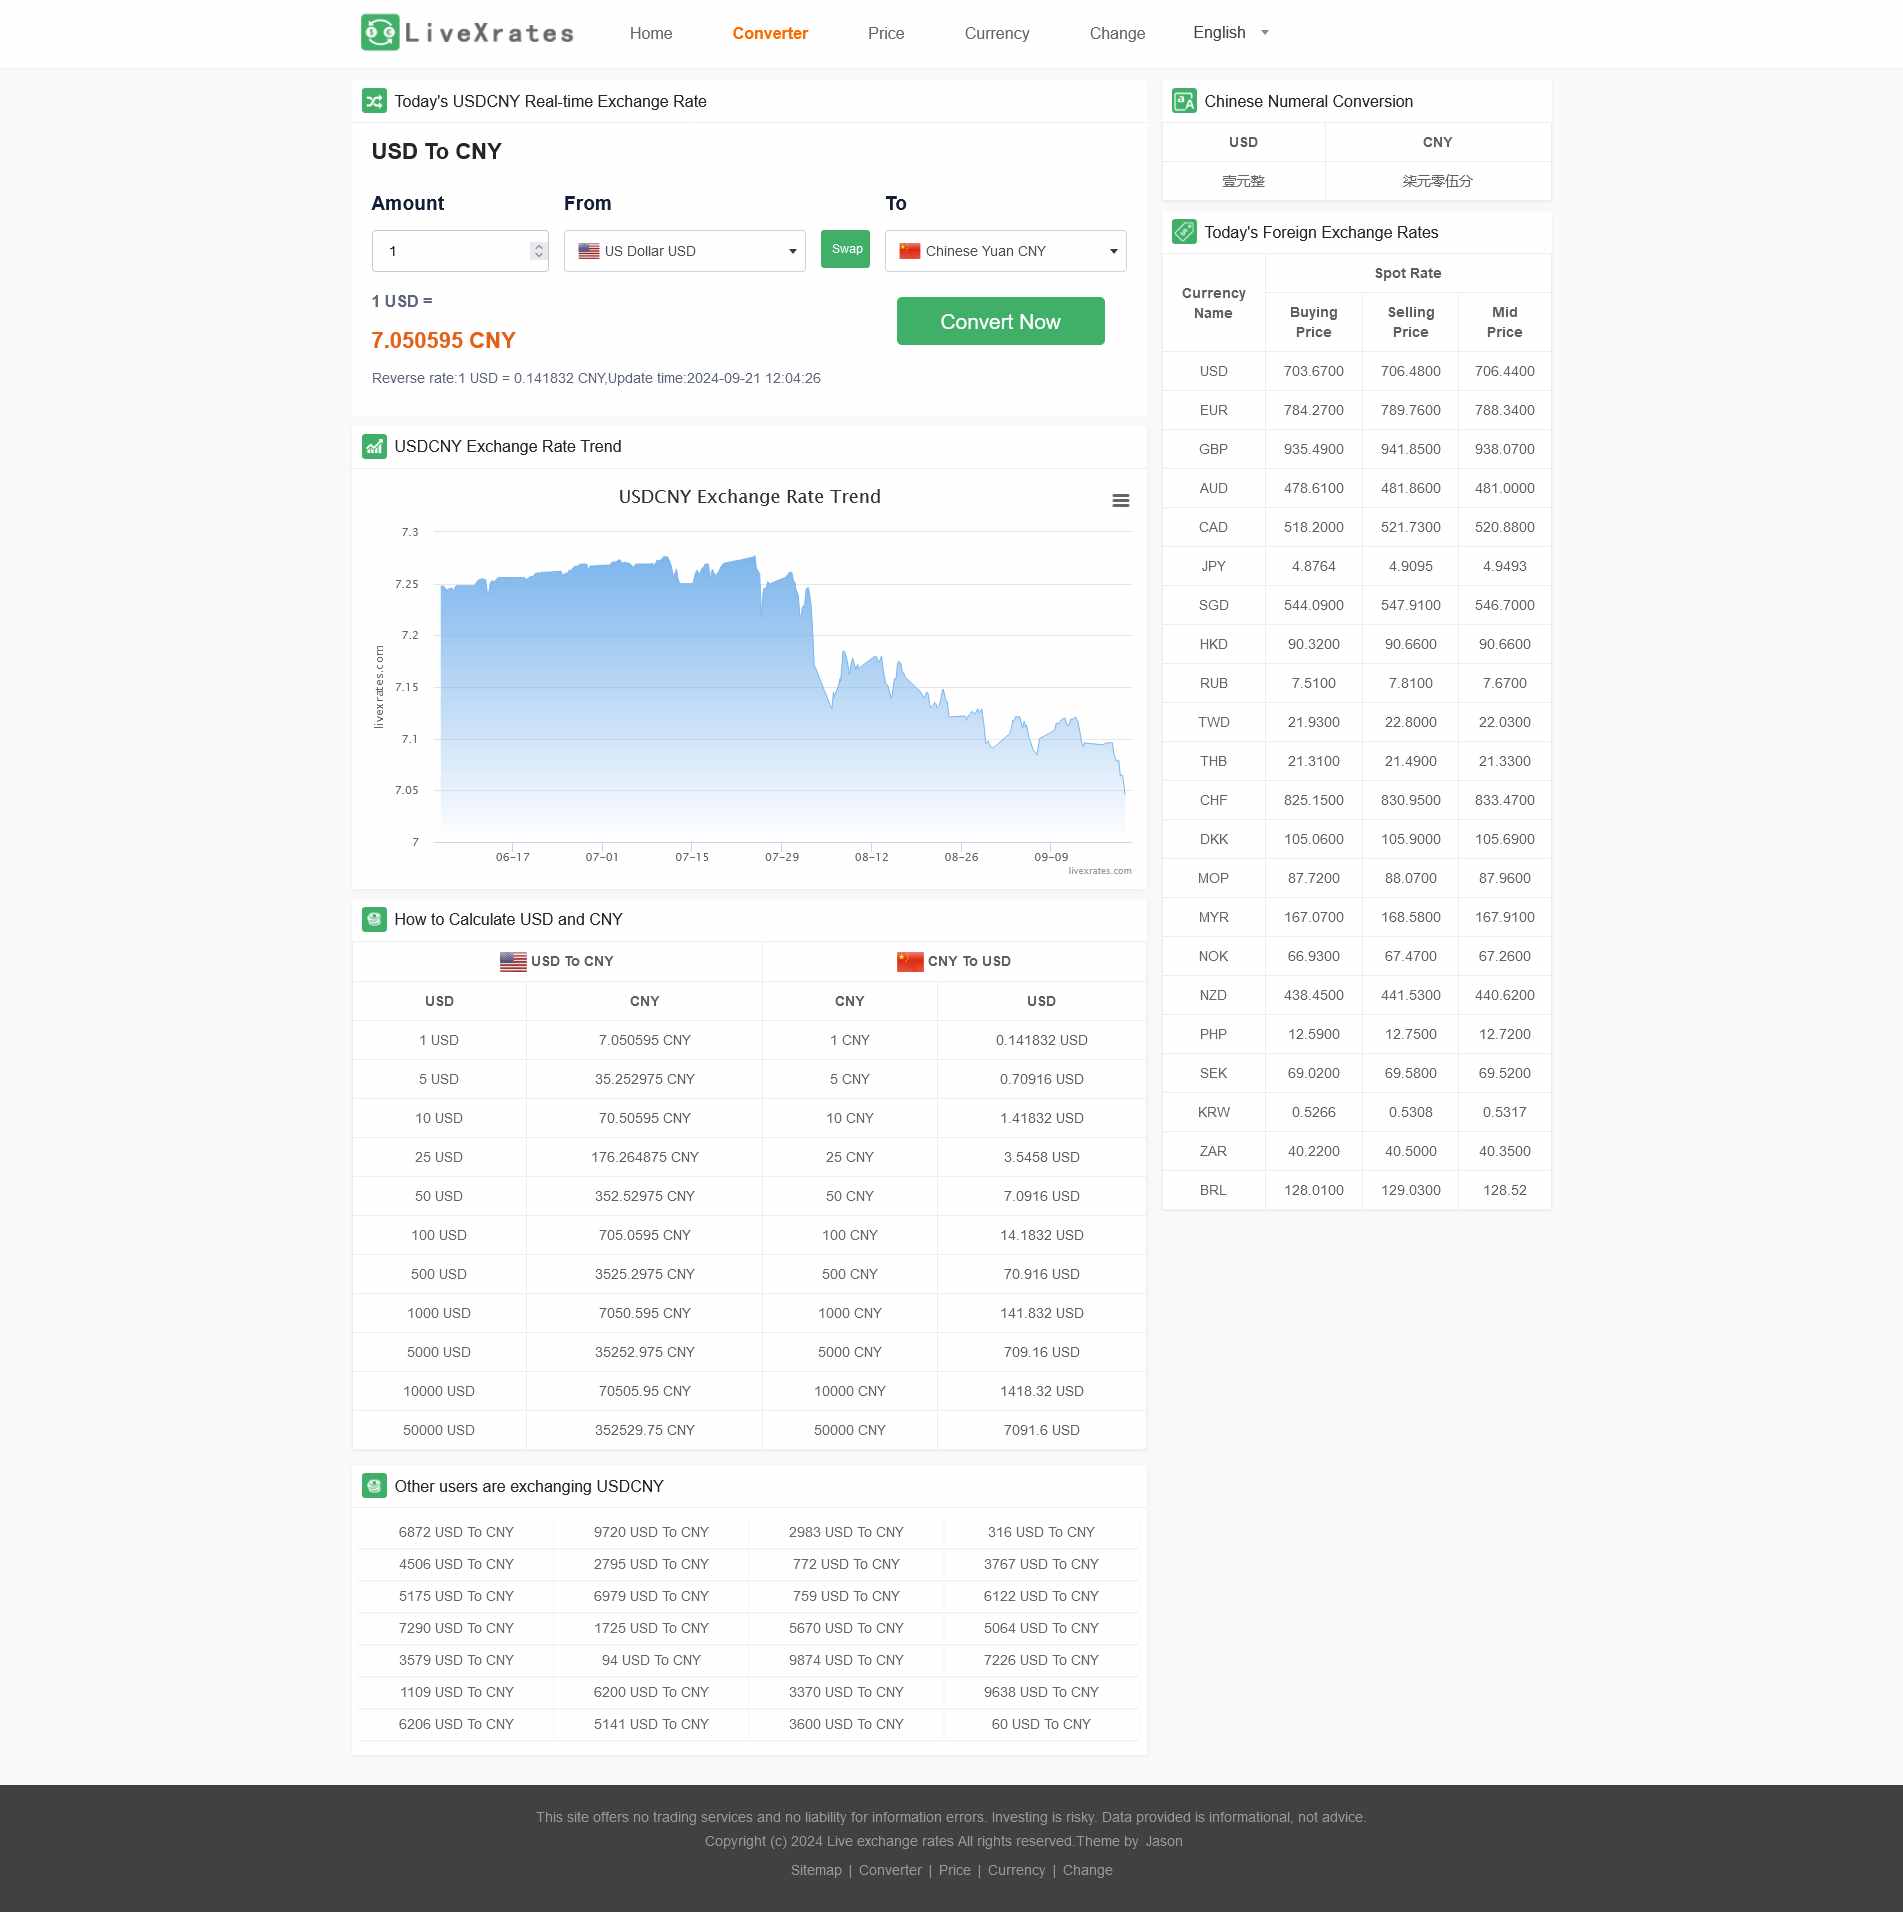Click the 7.050595 CNY result value
1903x1912 pixels.
click(443, 340)
